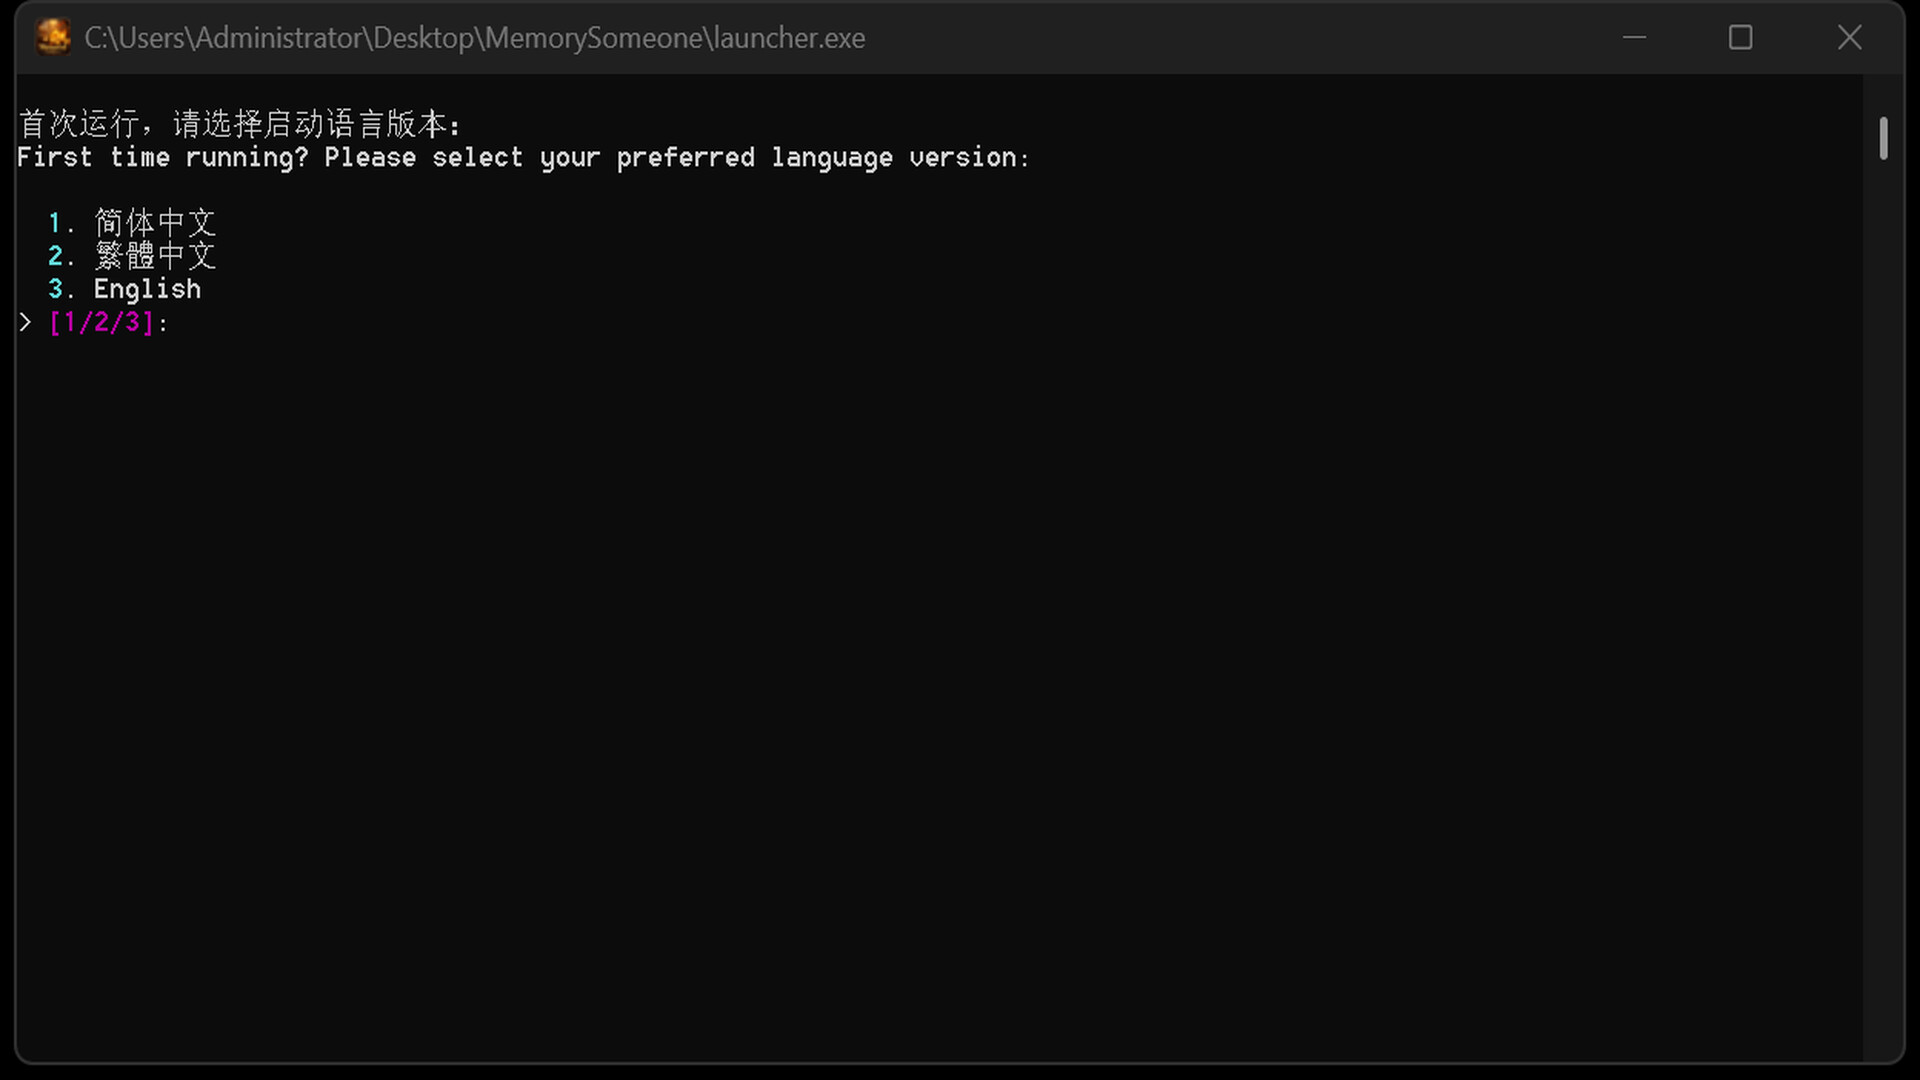The image size is (1920, 1080).
Task: Click the Chinese first-run instruction line
Action: point(240,124)
